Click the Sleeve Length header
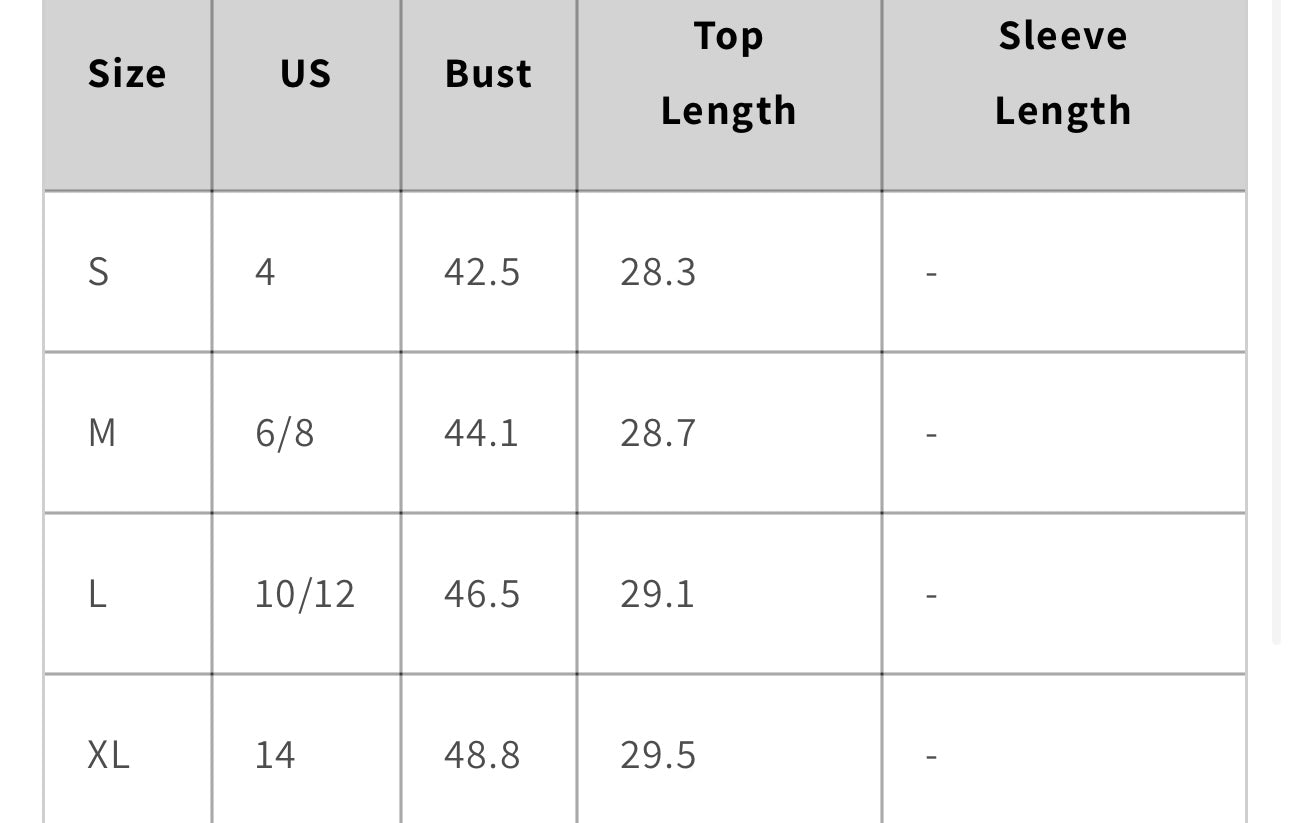The width and height of the screenshot is (1290, 823). pyautogui.click(x=1063, y=74)
